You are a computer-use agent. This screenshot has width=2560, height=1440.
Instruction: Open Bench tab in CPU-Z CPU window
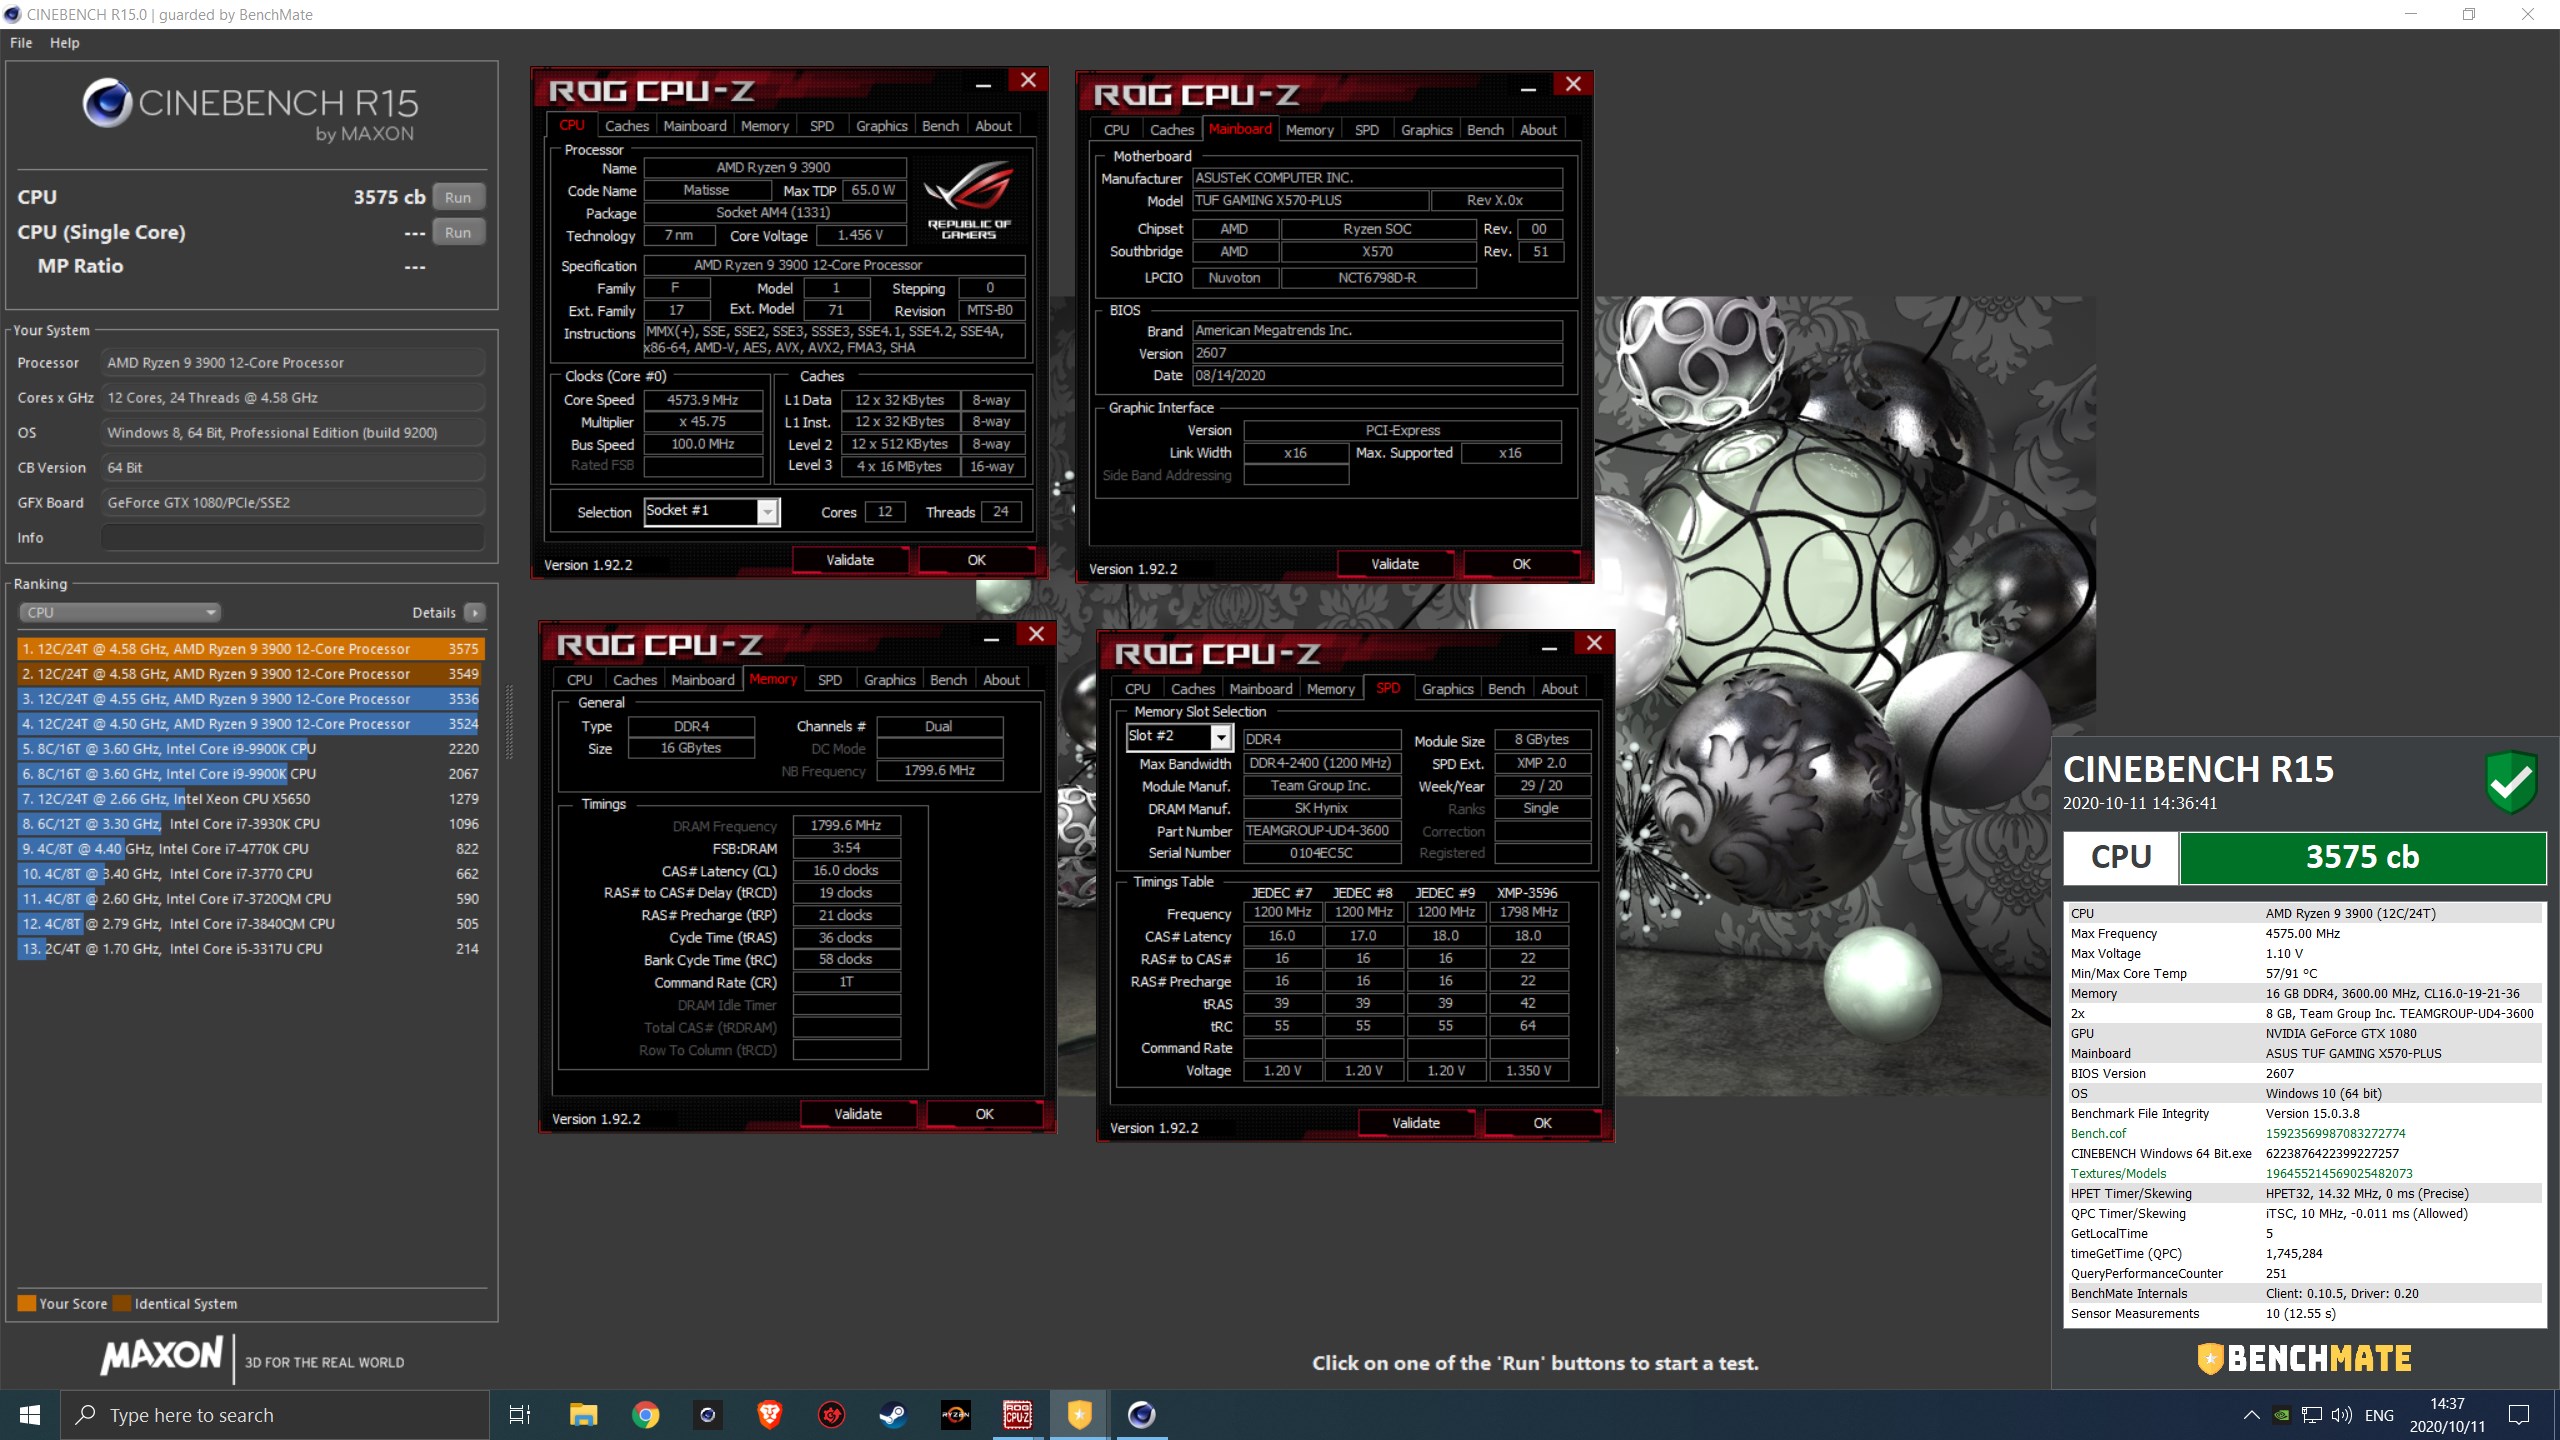click(940, 126)
